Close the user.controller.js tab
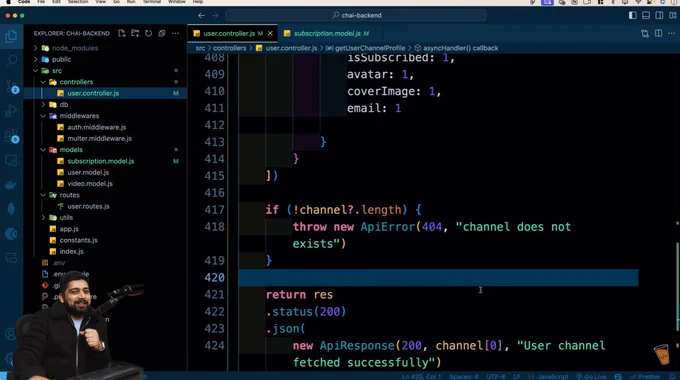 pos(270,33)
